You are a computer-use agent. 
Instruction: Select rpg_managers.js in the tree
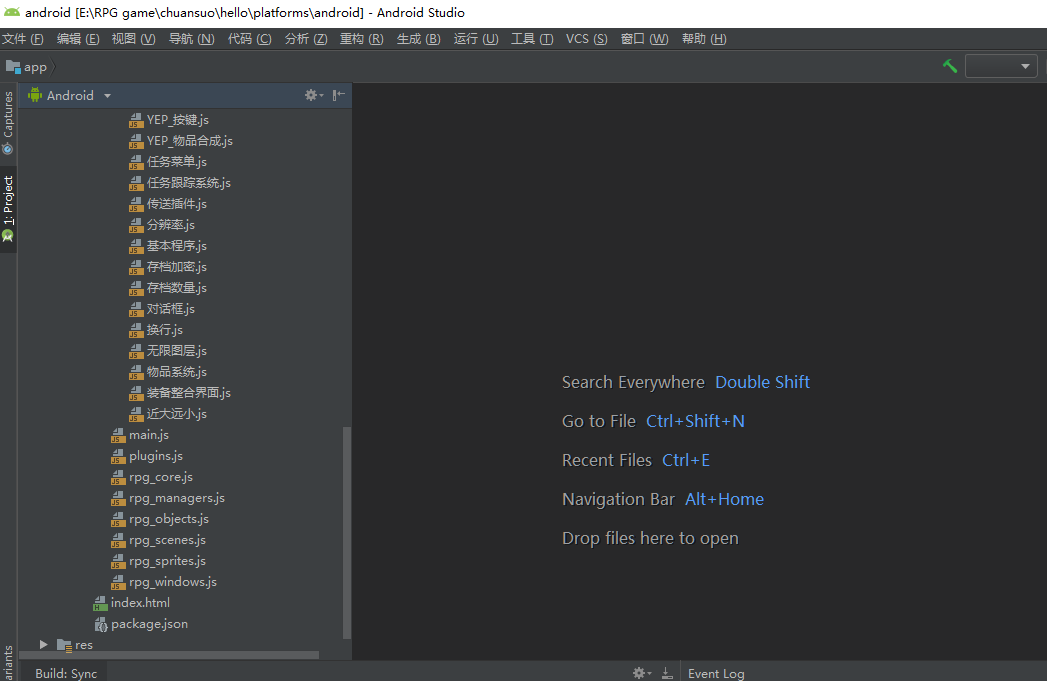tap(177, 498)
